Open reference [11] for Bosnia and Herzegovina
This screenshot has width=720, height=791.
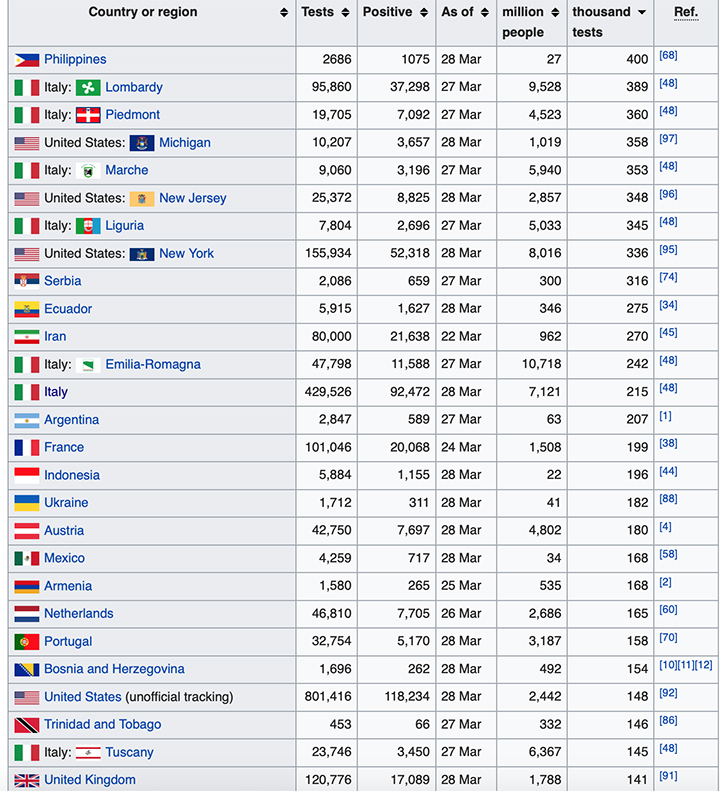pyautogui.click(x=686, y=665)
